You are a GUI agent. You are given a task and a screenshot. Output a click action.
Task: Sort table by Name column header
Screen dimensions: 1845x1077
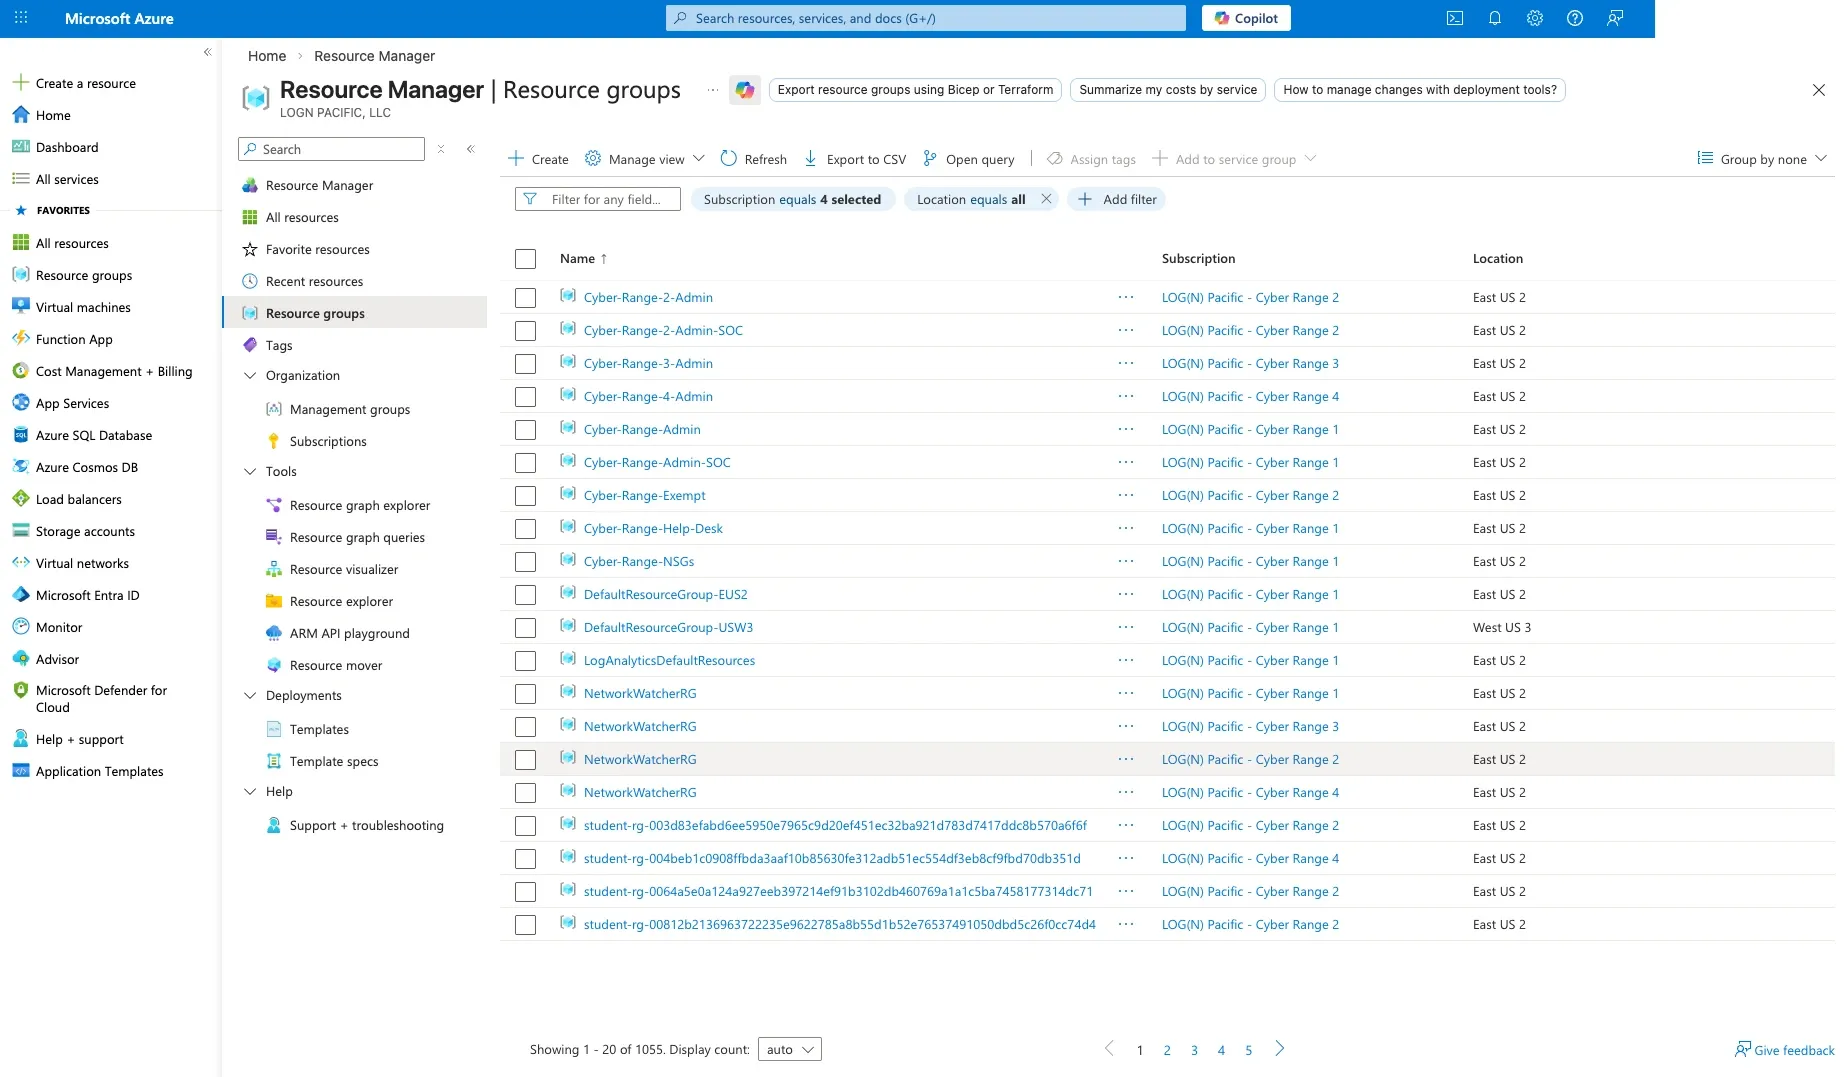pos(583,258)
